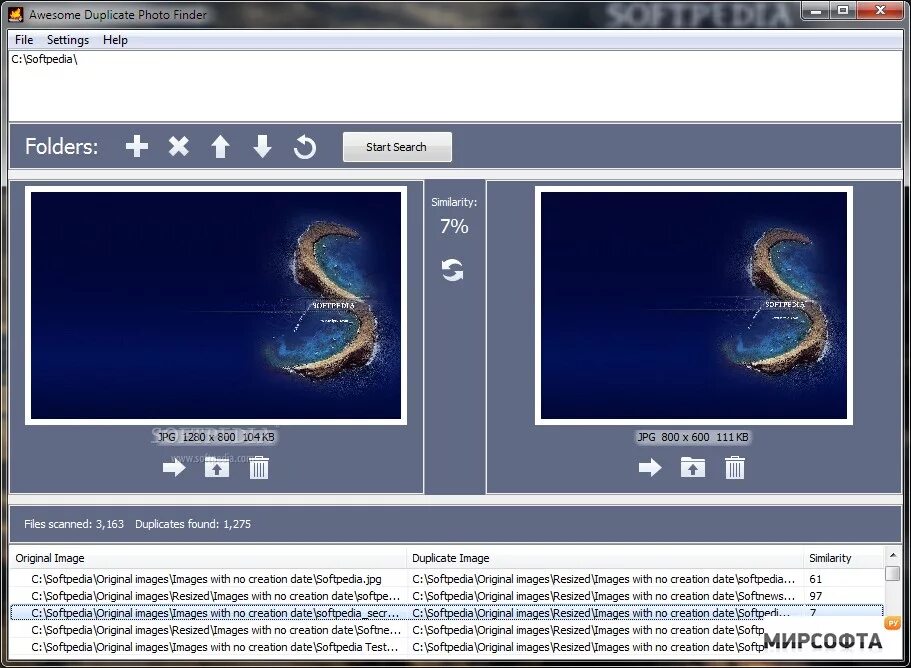Open the Settings menu

[x=68, y=39]
